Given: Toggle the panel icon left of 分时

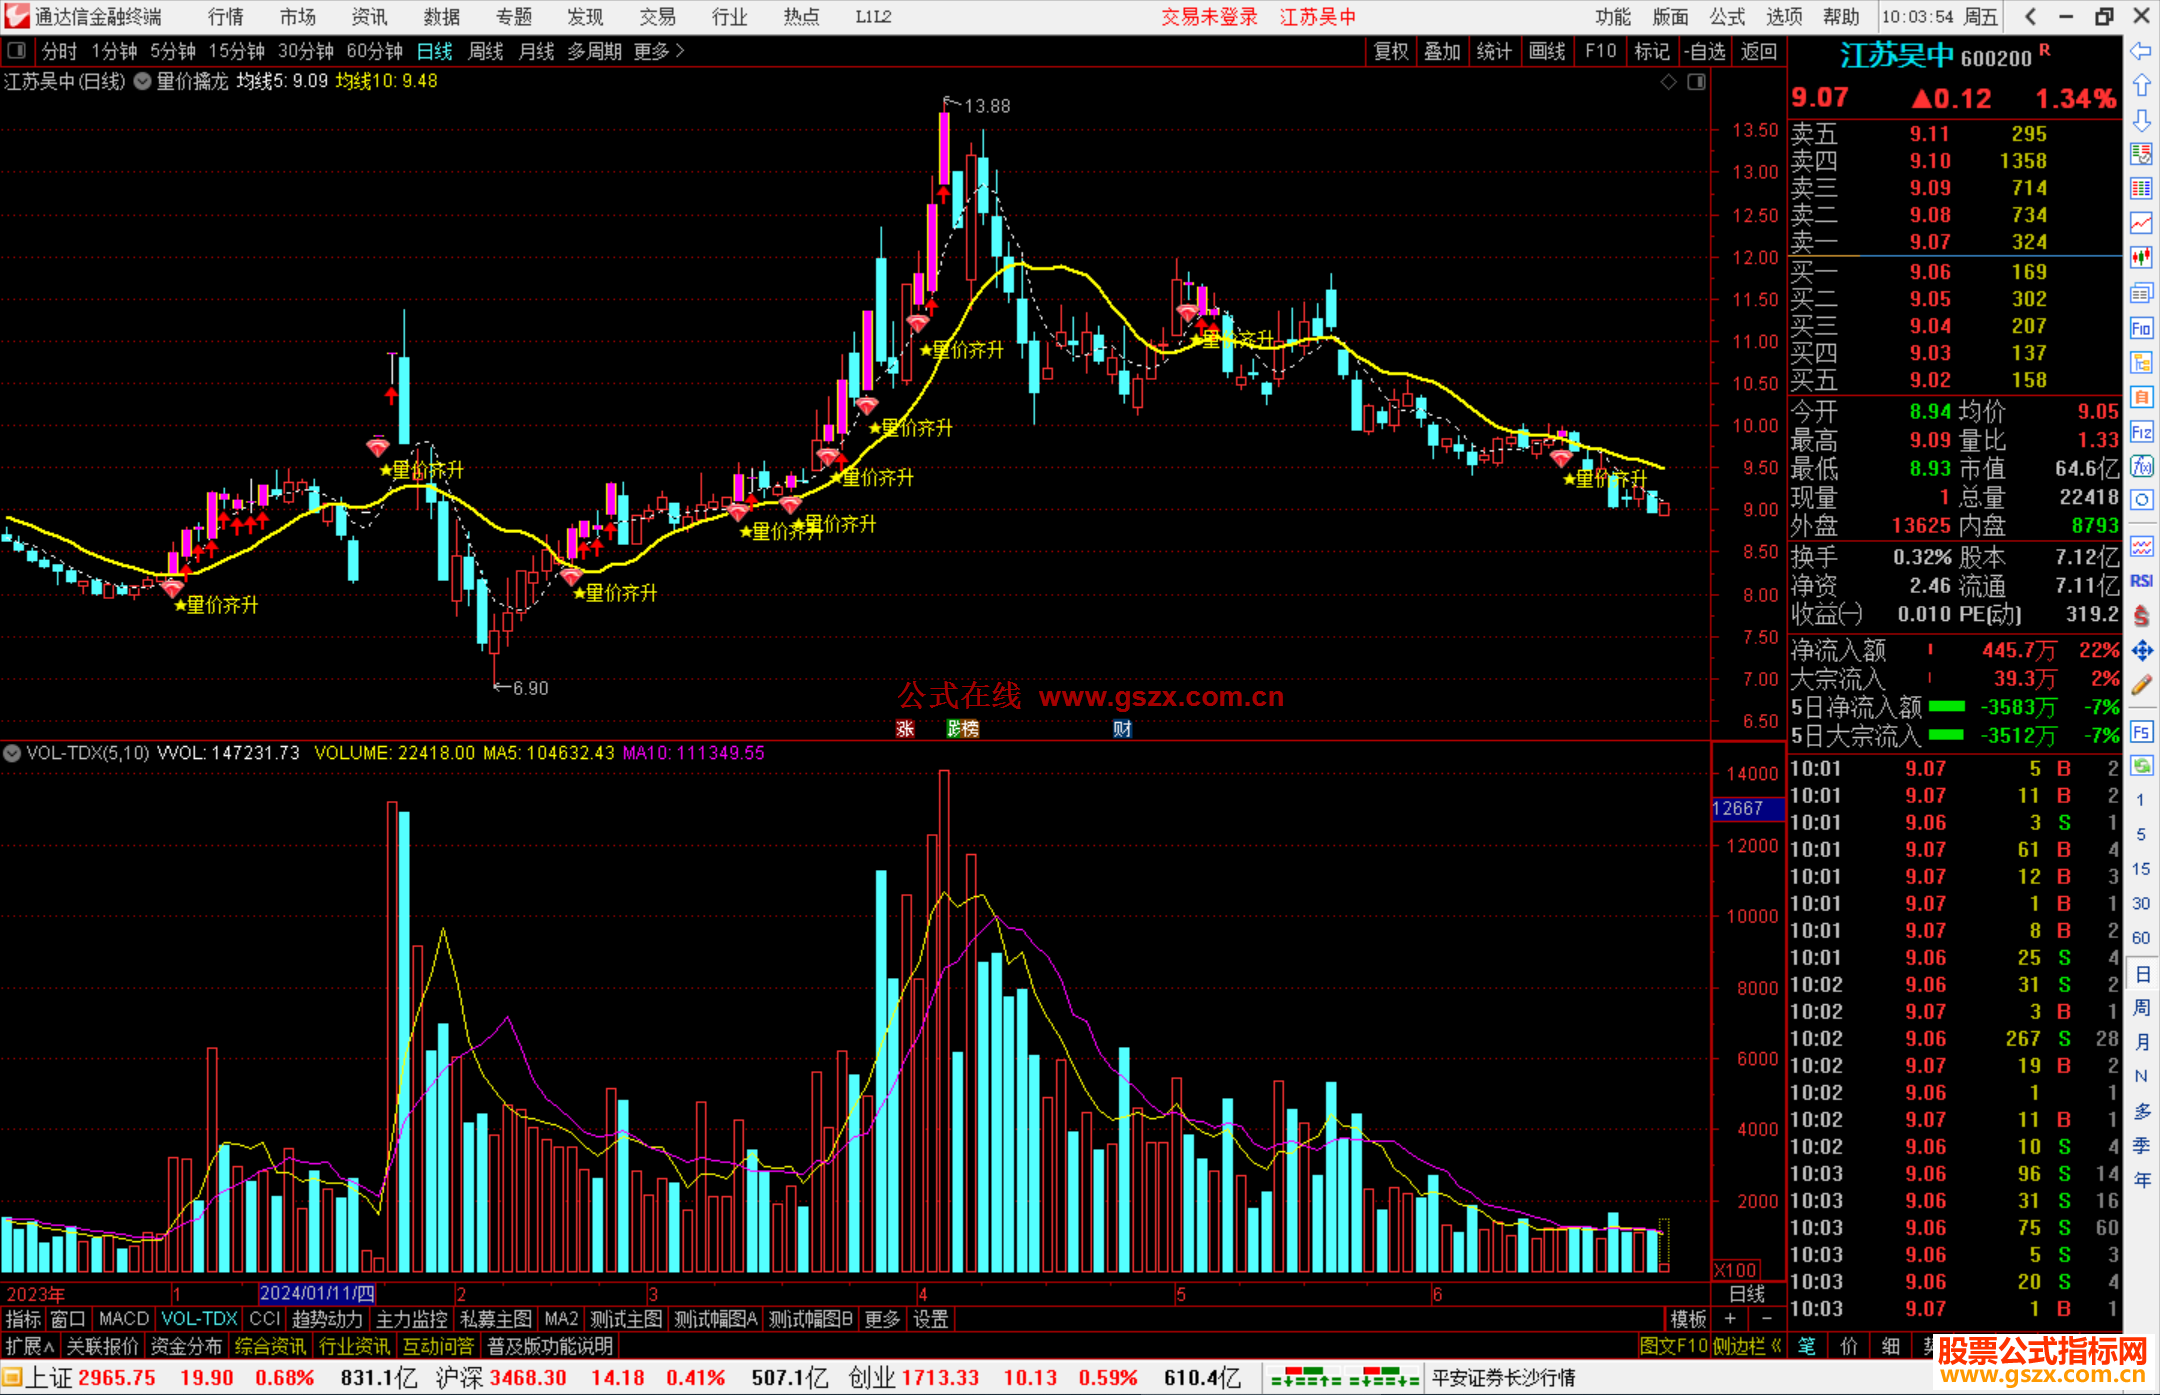Looking at the screenshot, I should [x=17, y=50].
